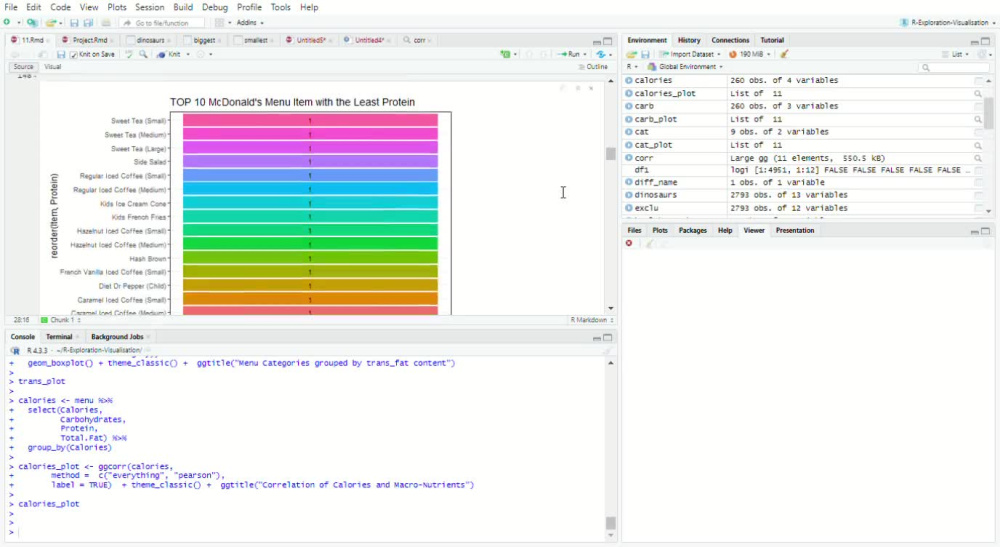Click the Print icon in main toolbar
1000x547 pixels.
(x=106, y=23)
